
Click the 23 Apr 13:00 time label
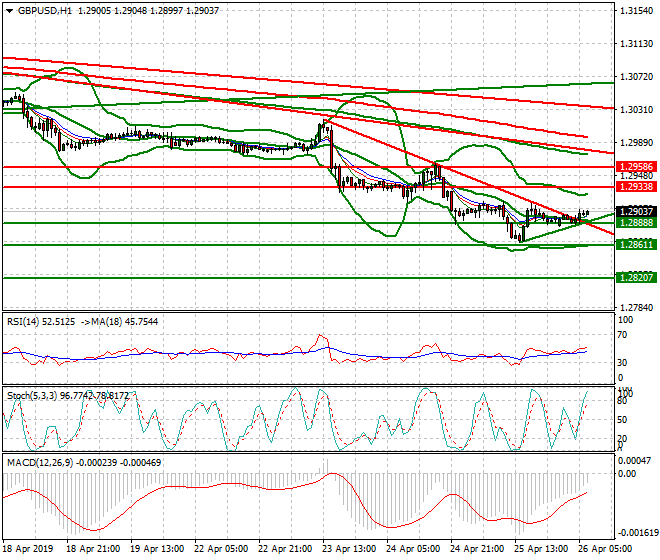[349, 549]
